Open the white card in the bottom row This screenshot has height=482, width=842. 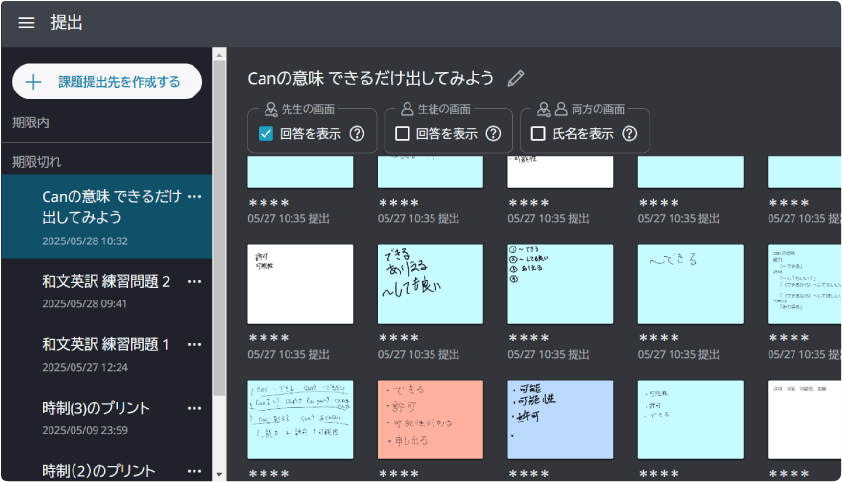pos(804,420)
